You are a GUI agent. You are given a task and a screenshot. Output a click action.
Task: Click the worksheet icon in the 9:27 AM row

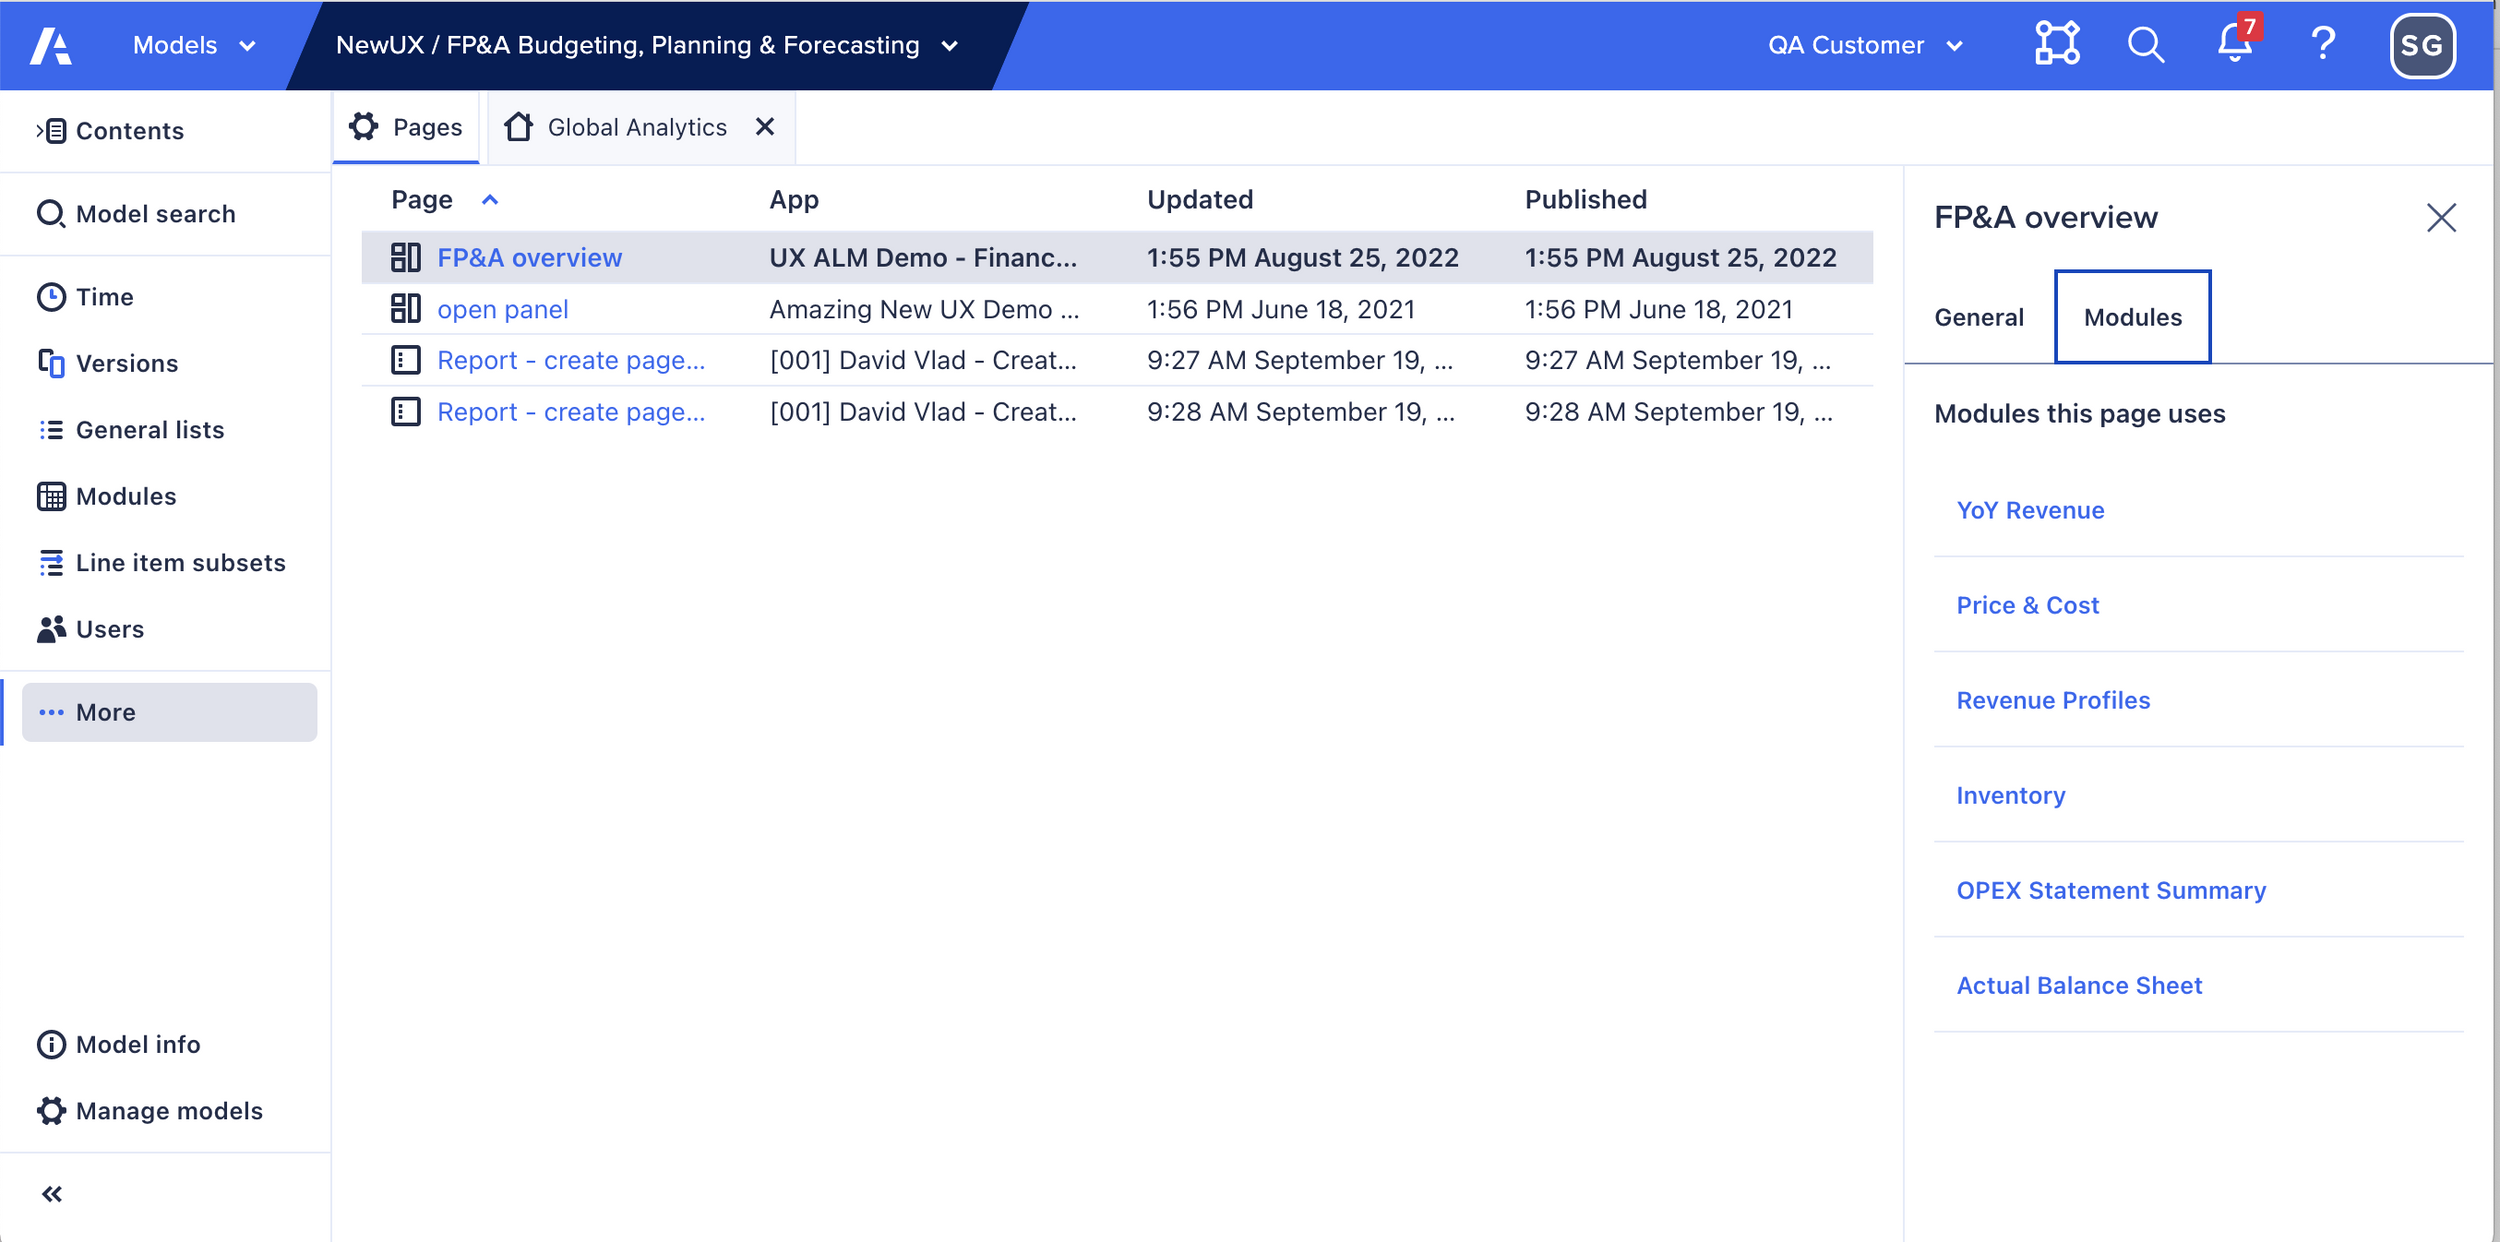tap(405, 360)
